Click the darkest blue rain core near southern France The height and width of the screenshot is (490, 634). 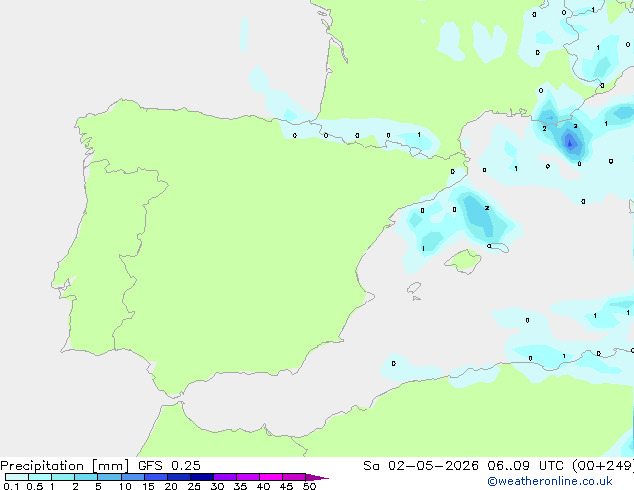tap(571, 143)
